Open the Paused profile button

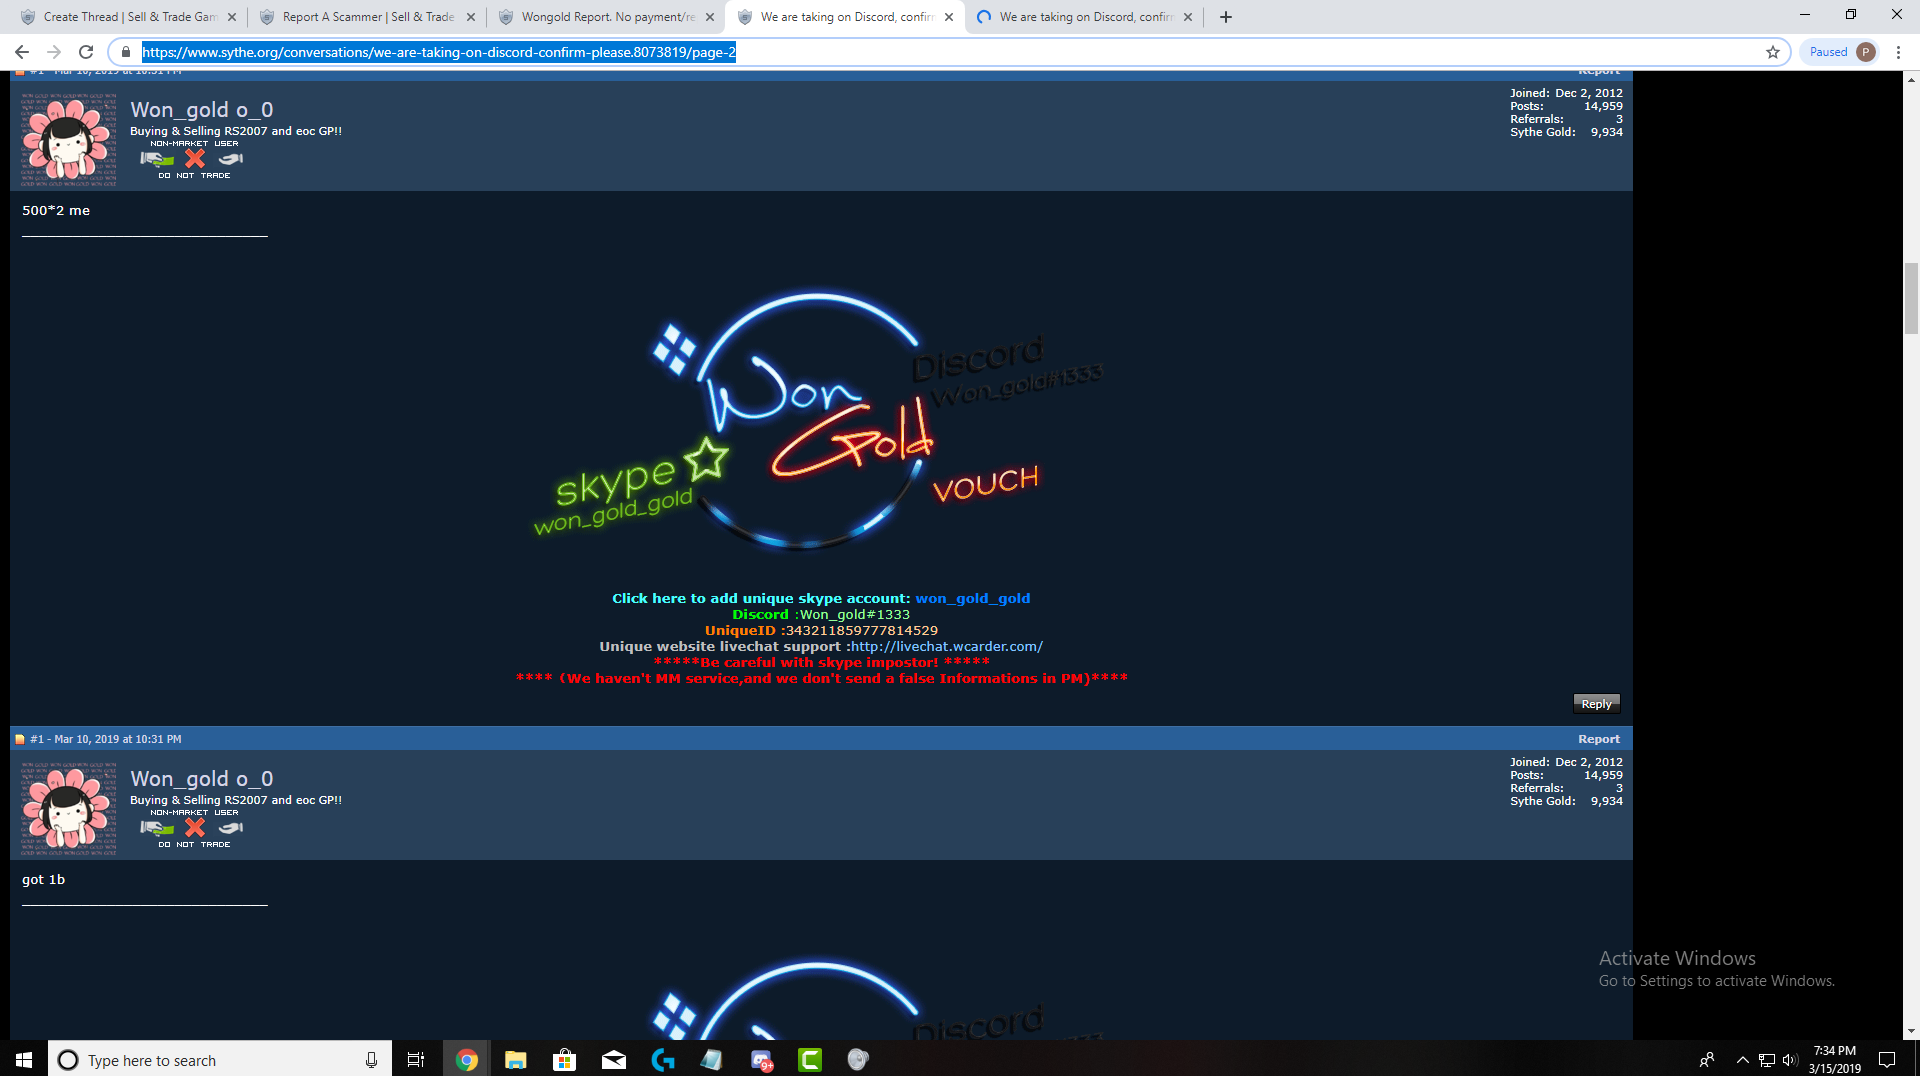coord(1842,52)
